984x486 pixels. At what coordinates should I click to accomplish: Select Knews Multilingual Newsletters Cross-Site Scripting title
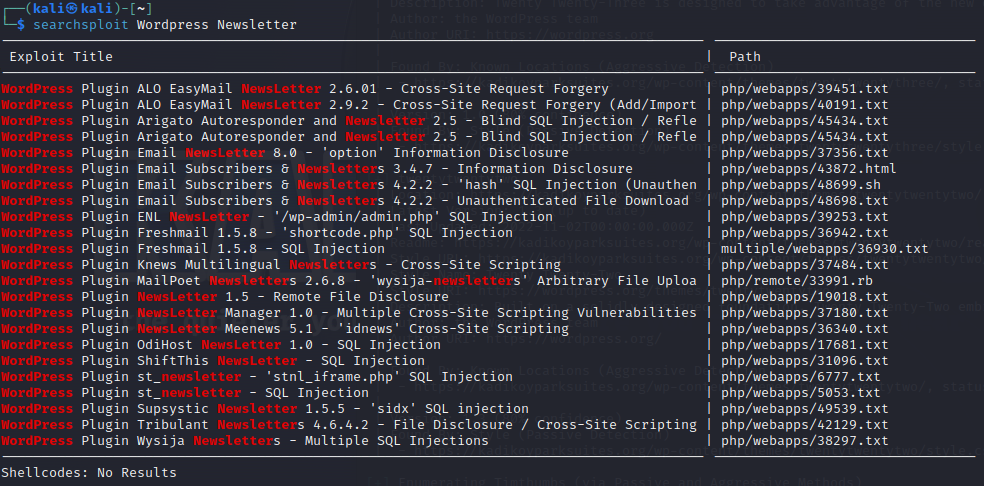click(x=281, y=265)
